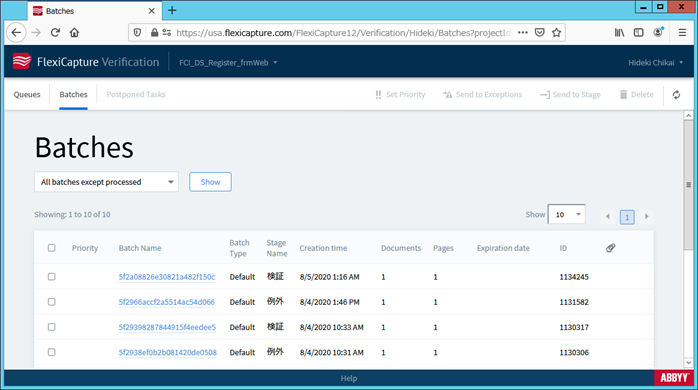Refresh the batch list icon
Viewport: 698px width, 390px height.
coord(676,94)
